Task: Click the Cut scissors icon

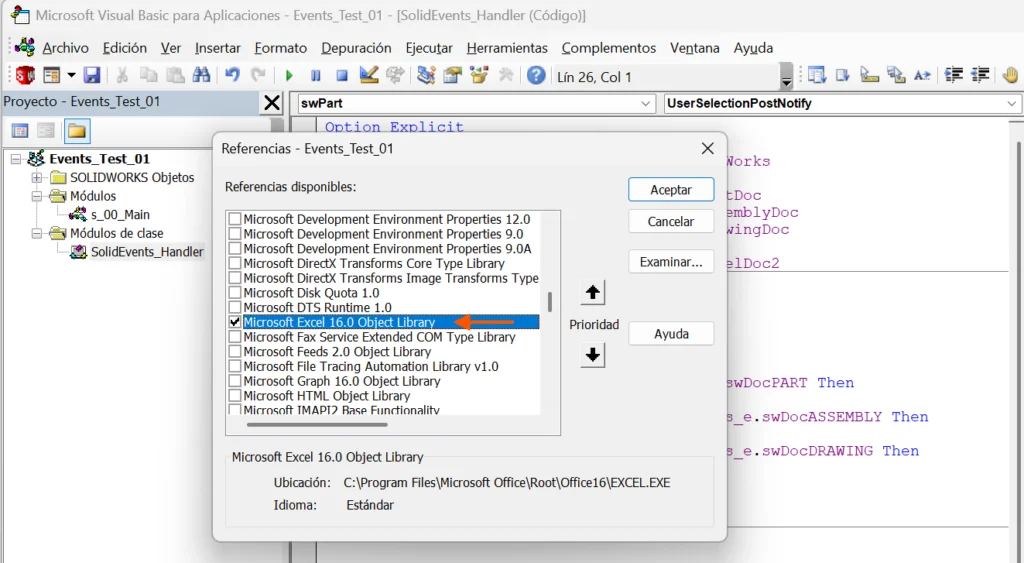Action: 122,76
